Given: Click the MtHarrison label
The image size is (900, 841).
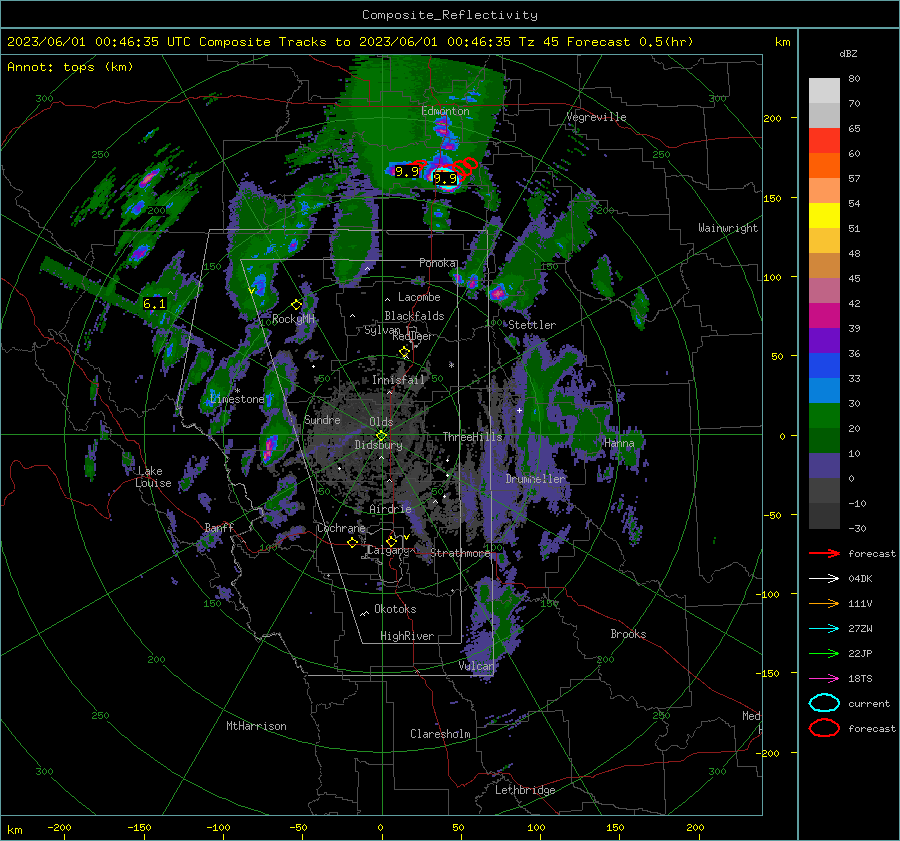Looking at the screenshot, I should point(256,726).
